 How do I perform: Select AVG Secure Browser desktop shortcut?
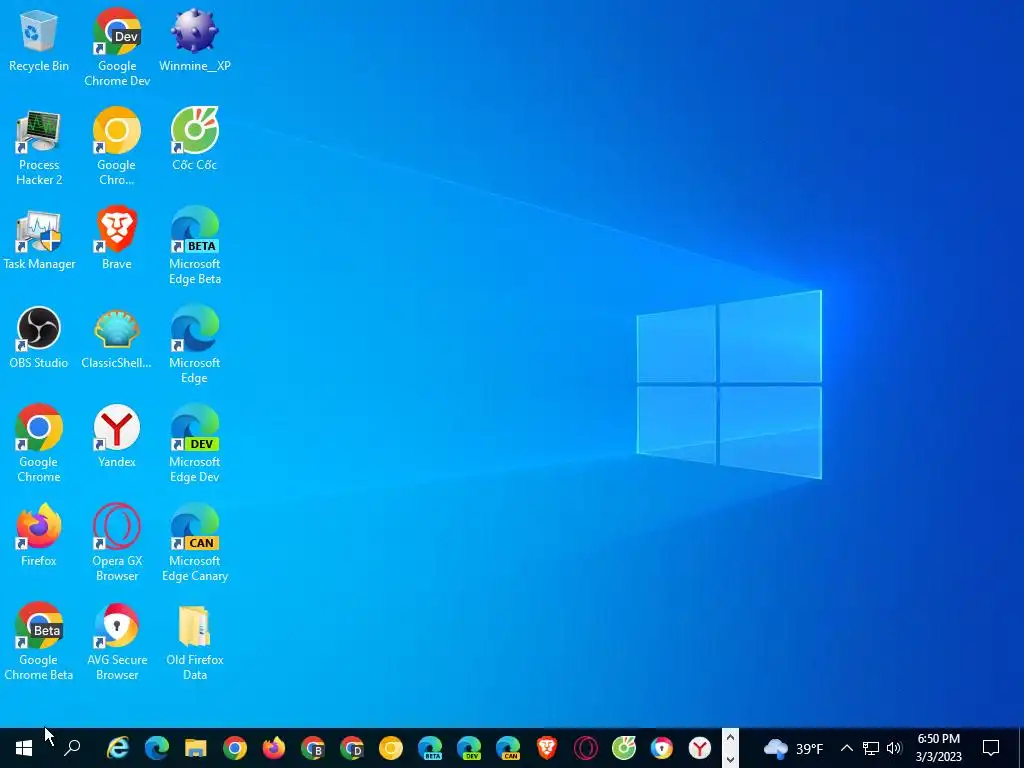click(x=117, y=642)
